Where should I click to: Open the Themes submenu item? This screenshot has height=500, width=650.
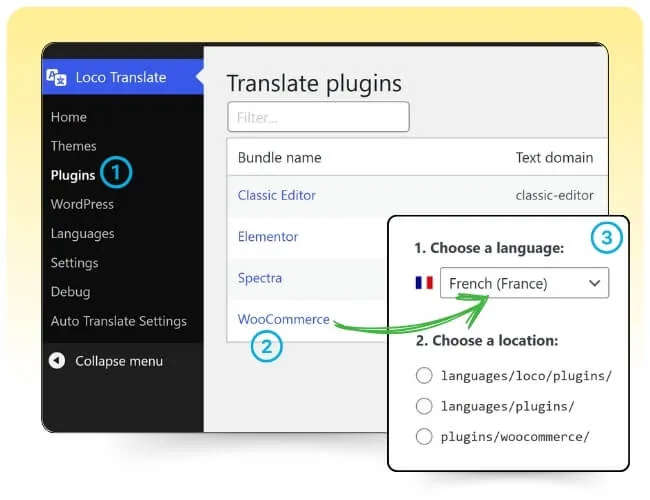(x=73, y=146)
